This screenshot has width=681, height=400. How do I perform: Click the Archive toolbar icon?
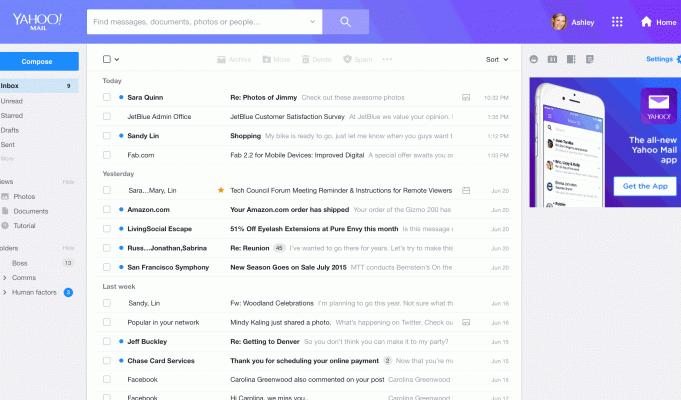click(x=221, y=60)
